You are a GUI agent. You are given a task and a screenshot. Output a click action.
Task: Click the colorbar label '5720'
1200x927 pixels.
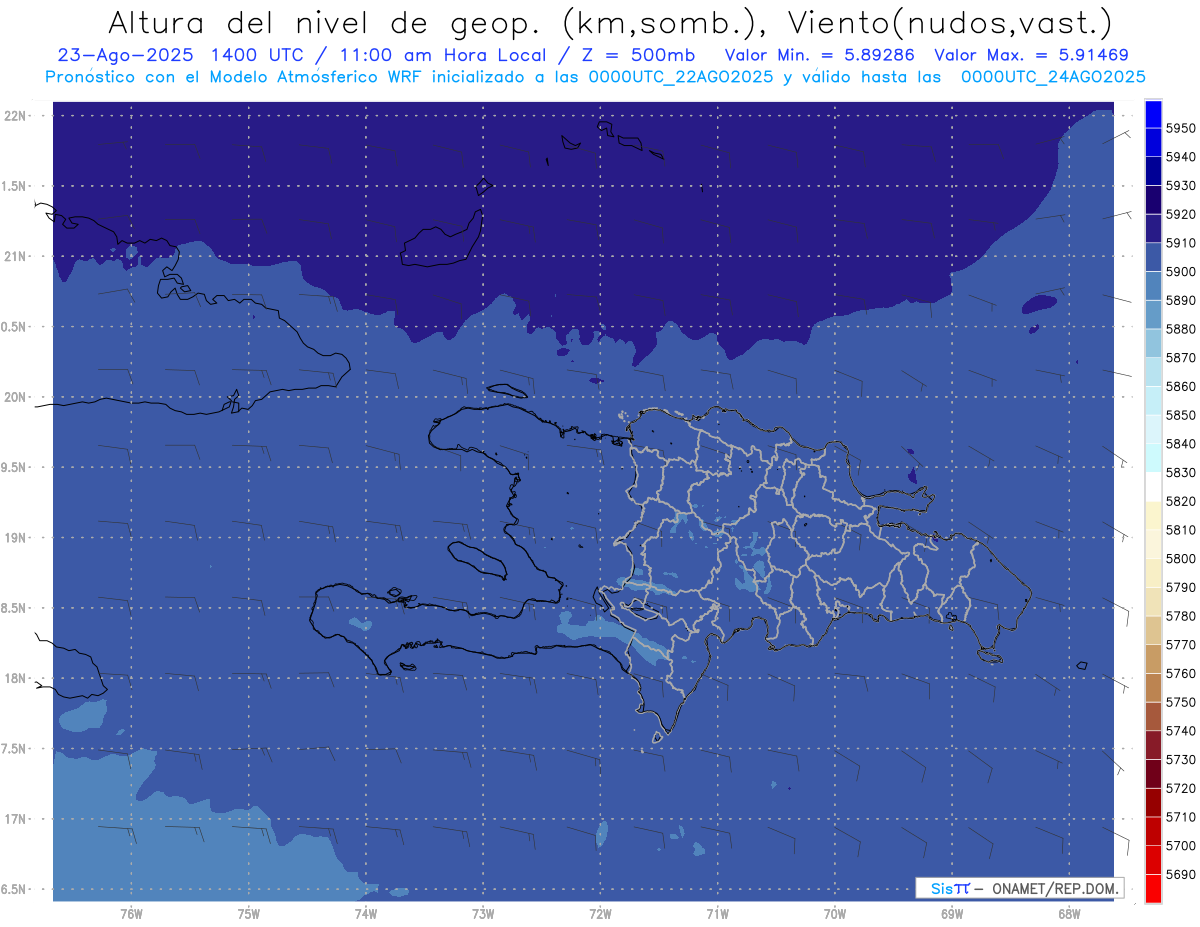(1181, 789)
